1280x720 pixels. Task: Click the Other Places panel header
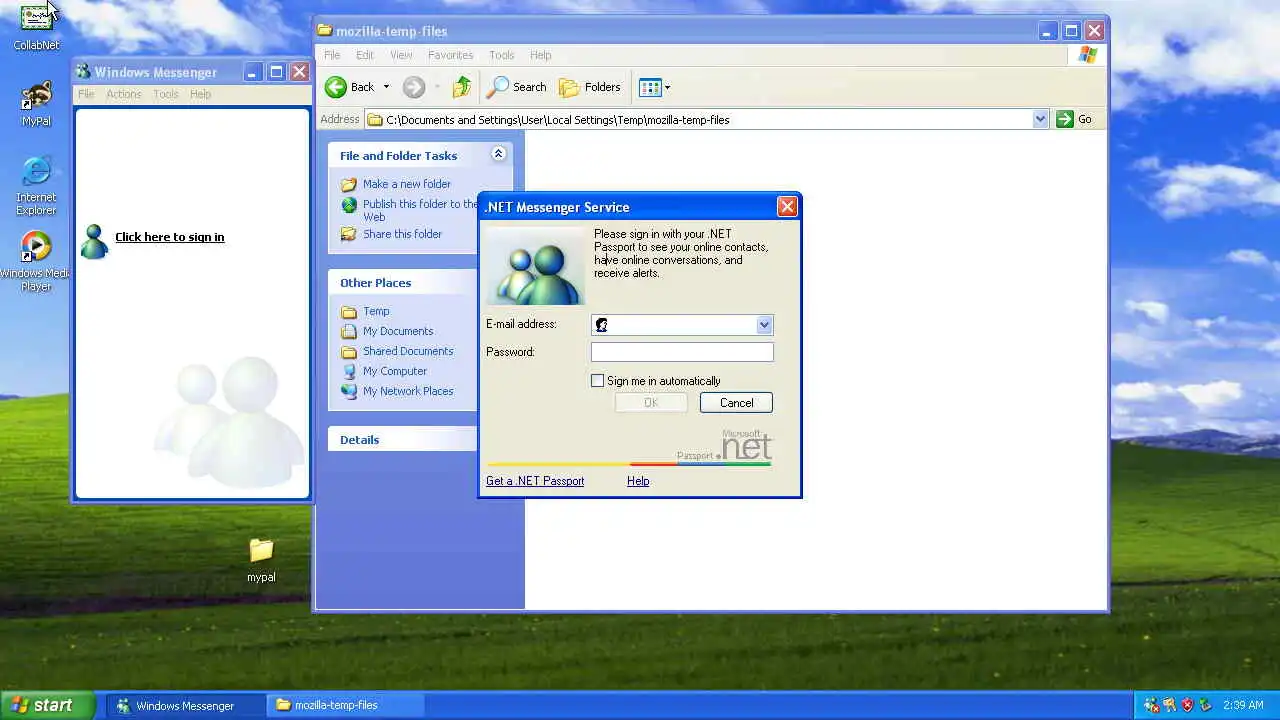coord(403,283)
